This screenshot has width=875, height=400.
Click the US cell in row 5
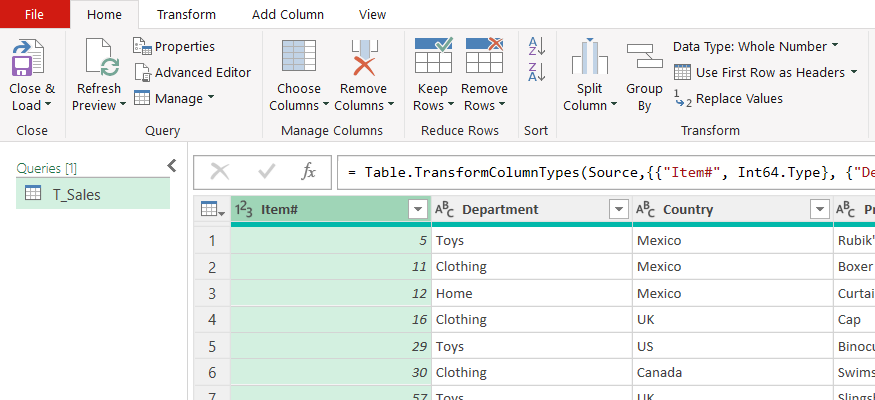tap(733, 346)
